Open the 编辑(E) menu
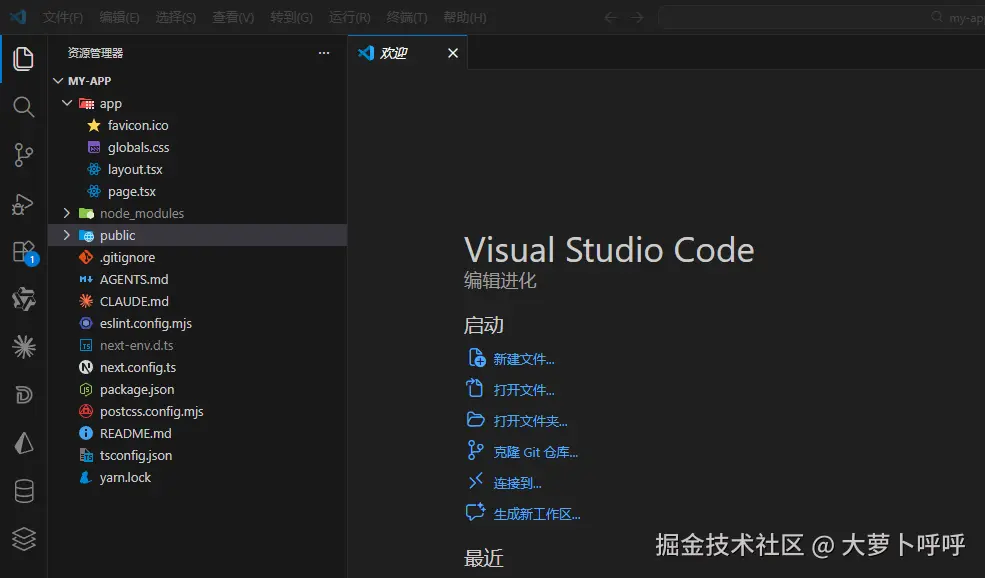This screenshot has width=985, height=578. click(x=119, y=18)
